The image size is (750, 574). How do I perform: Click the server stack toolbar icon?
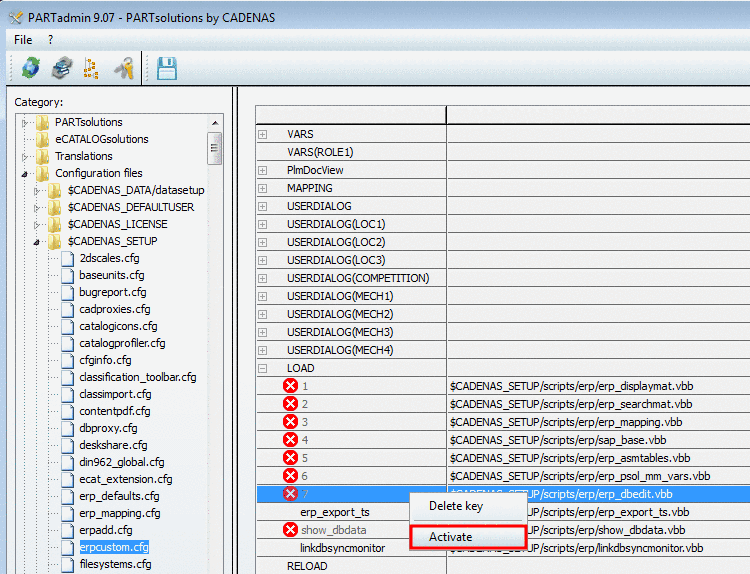coord(62,68)
